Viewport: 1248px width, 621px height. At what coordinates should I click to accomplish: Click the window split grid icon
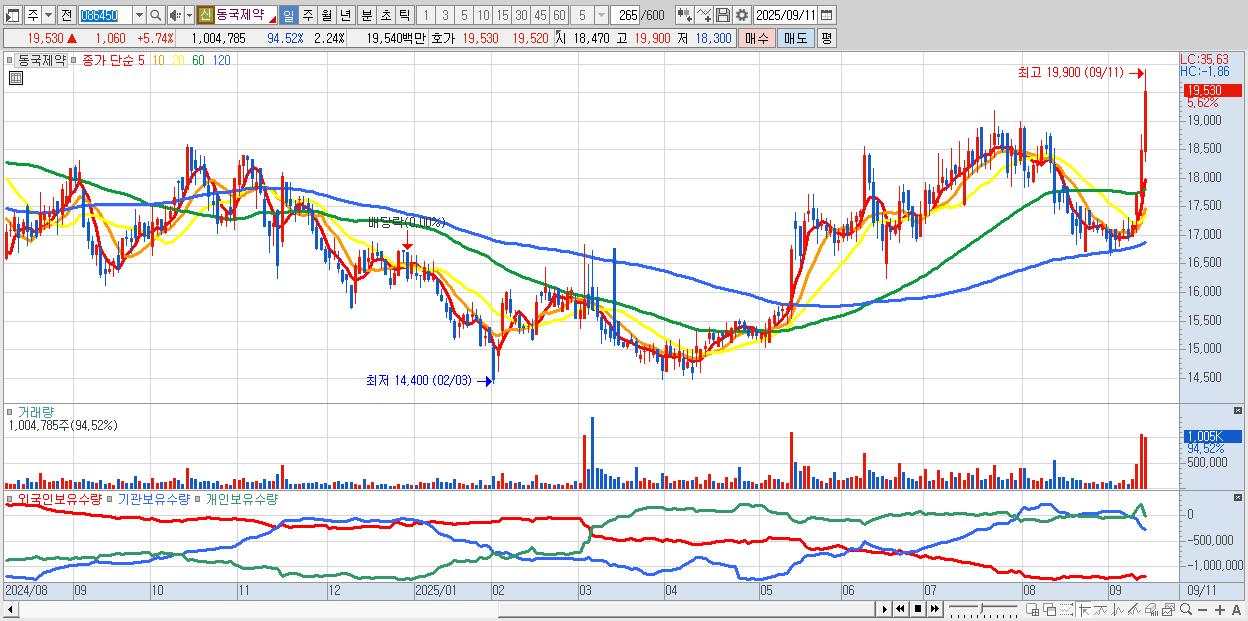point(1033,609)
